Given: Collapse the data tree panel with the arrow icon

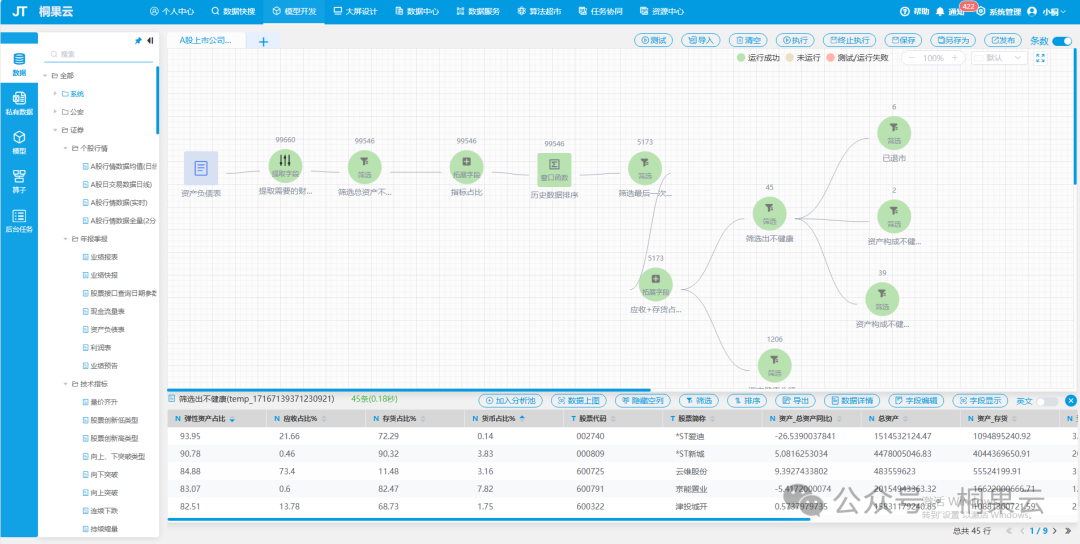Looking at the screenshot, I should (150, 41).
